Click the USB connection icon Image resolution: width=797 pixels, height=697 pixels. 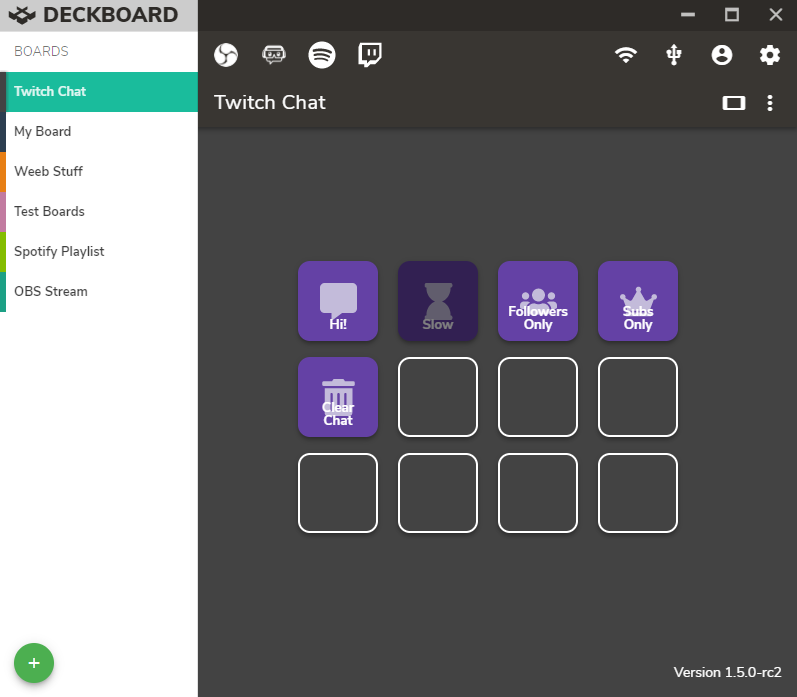[x=674, y=54]
